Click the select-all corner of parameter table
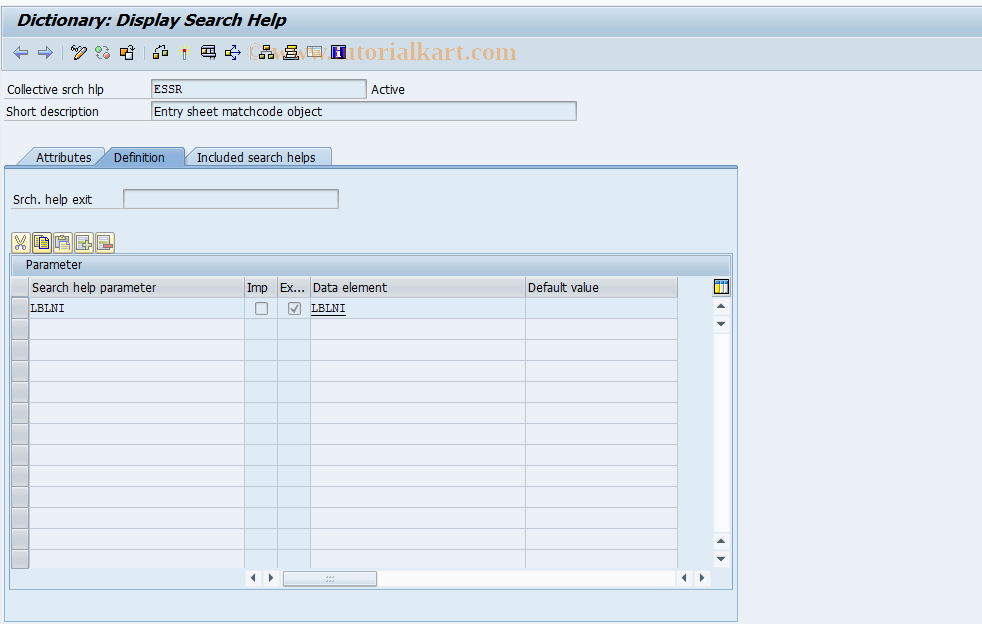This screenshot has height=624, width=982. point(20,288)
